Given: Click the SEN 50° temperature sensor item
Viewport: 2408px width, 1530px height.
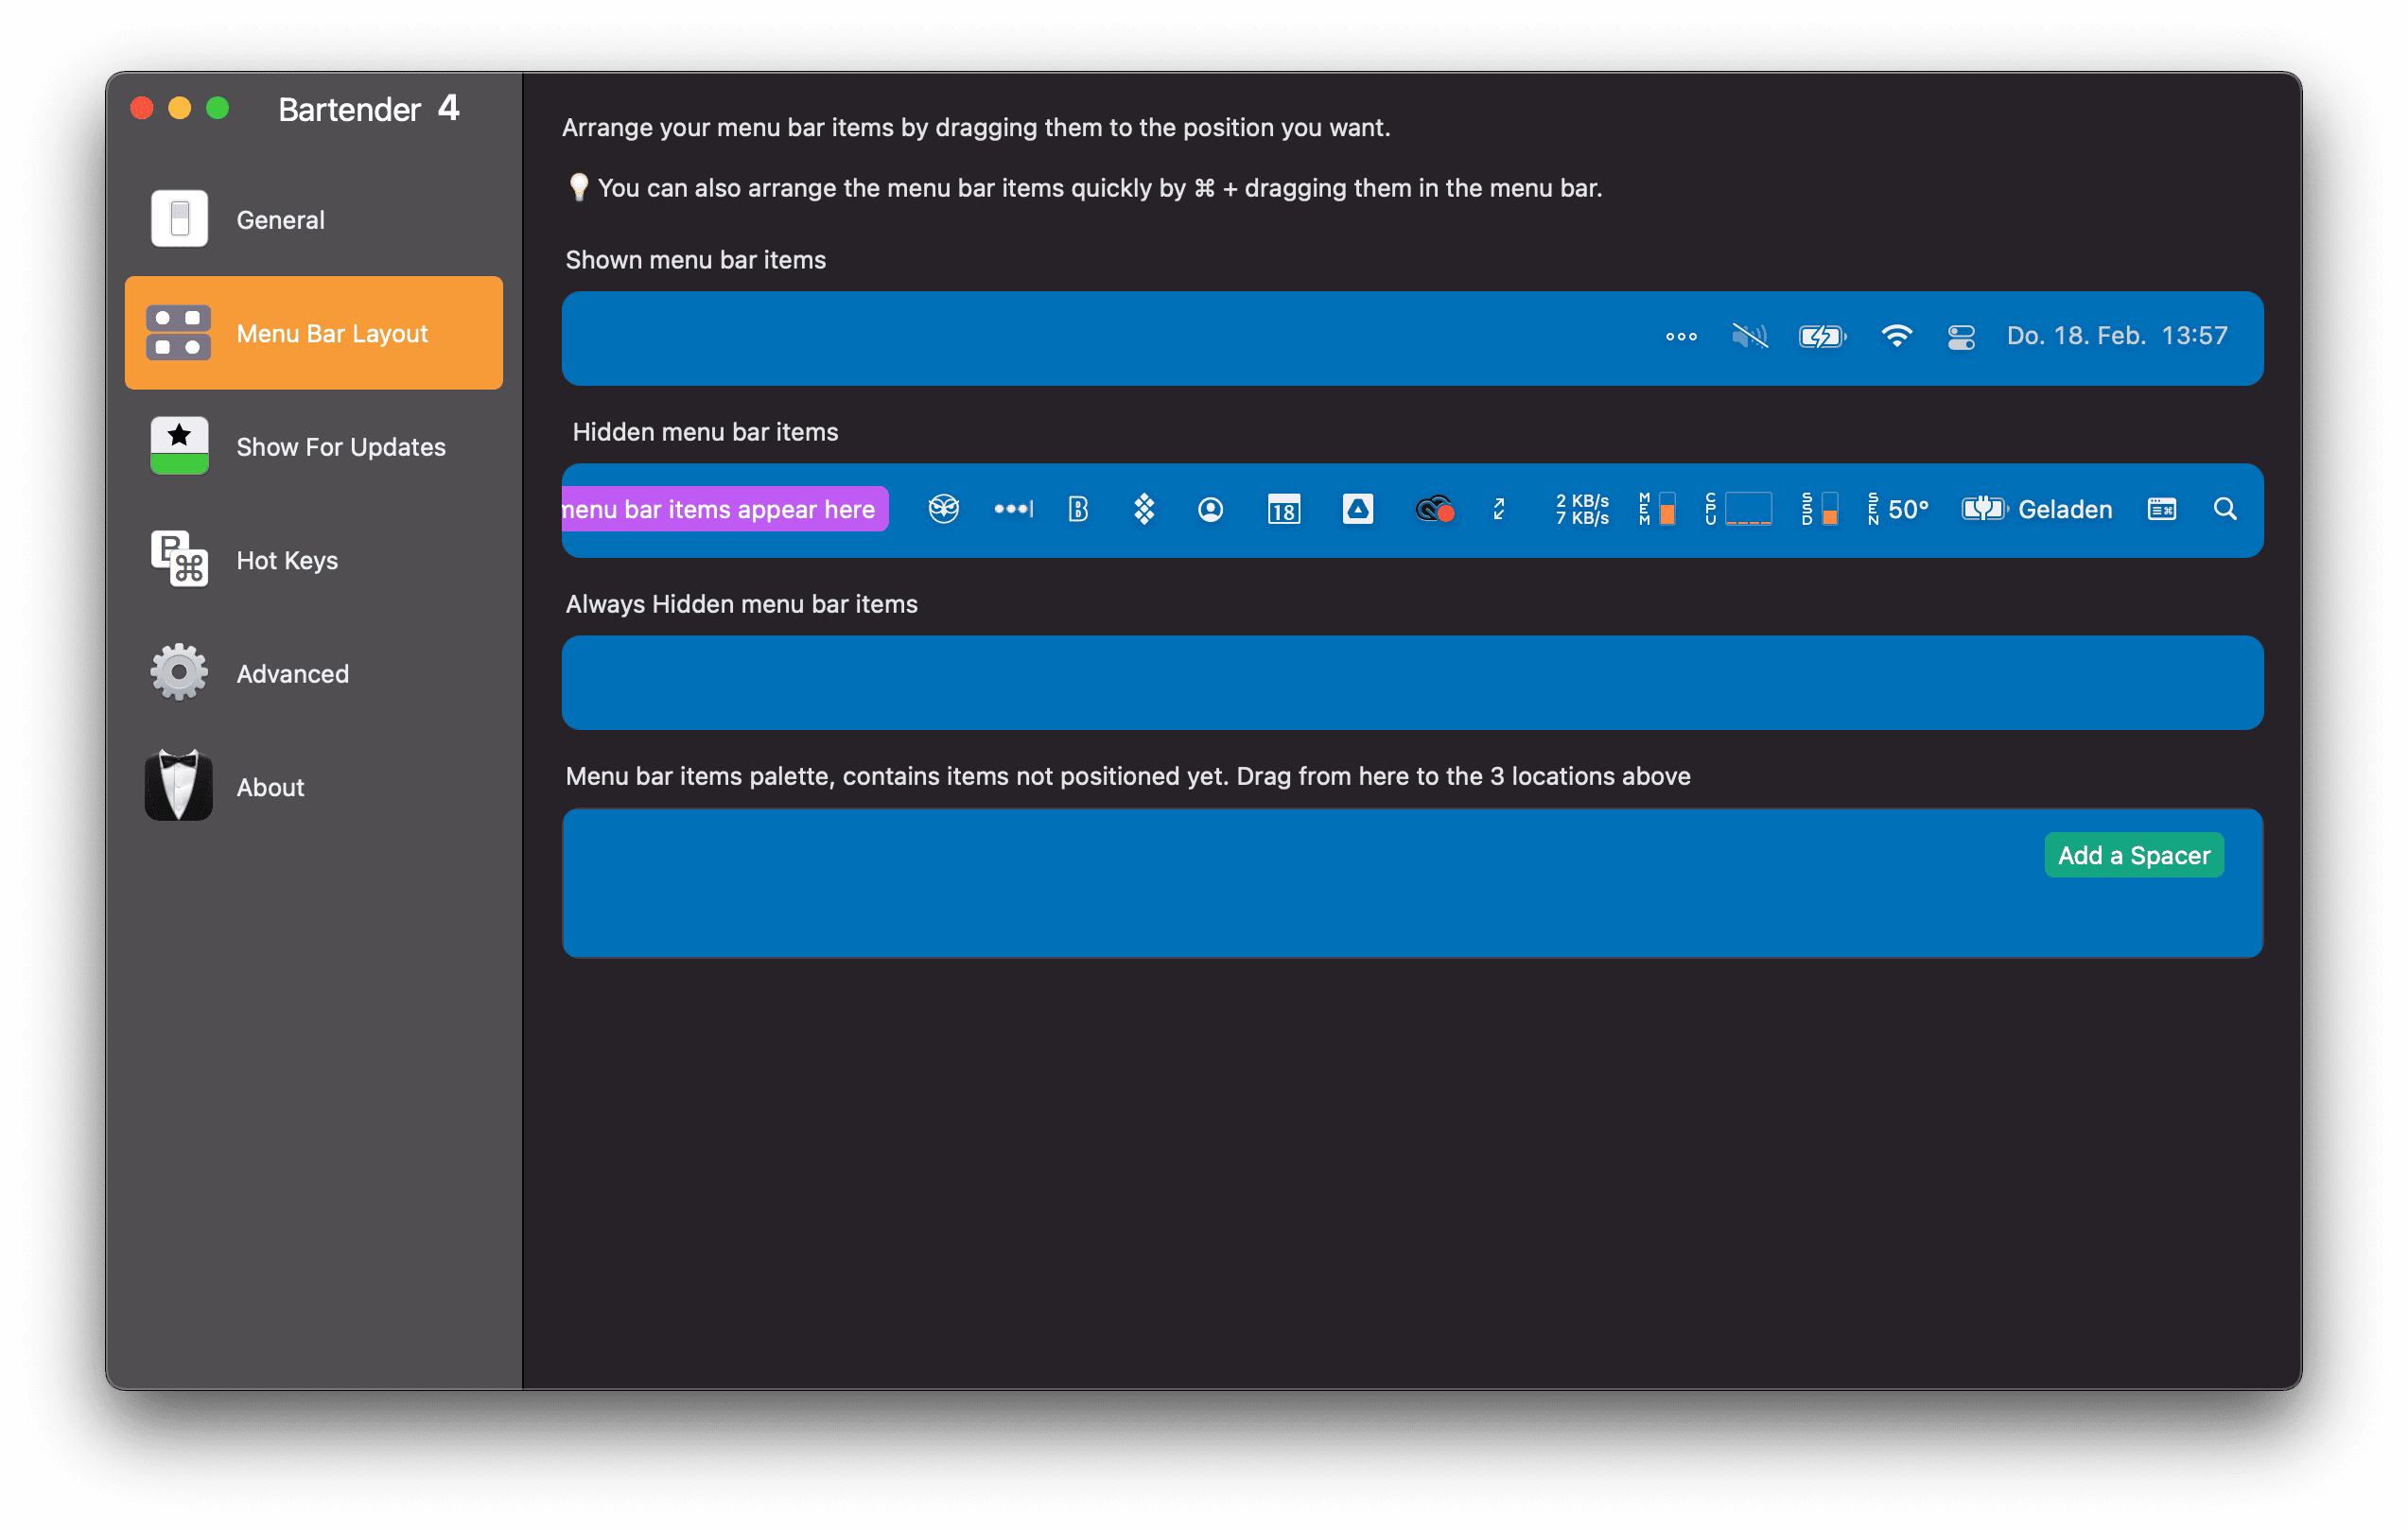Looking at the screenshot, I should [1898, 509].
